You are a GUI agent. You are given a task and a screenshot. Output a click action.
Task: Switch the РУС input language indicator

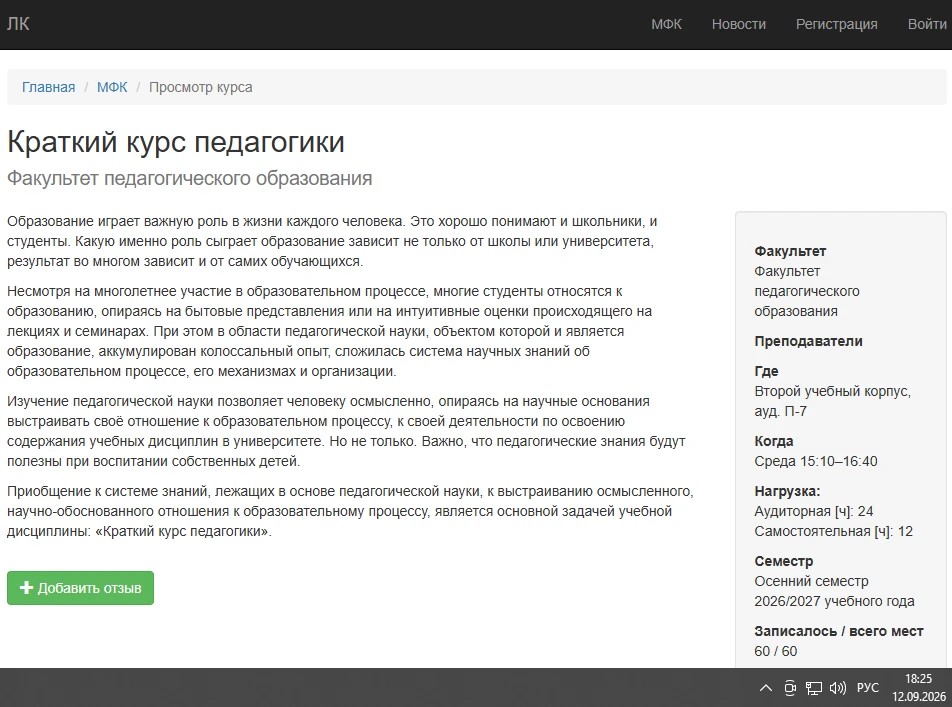coord(868,688)
